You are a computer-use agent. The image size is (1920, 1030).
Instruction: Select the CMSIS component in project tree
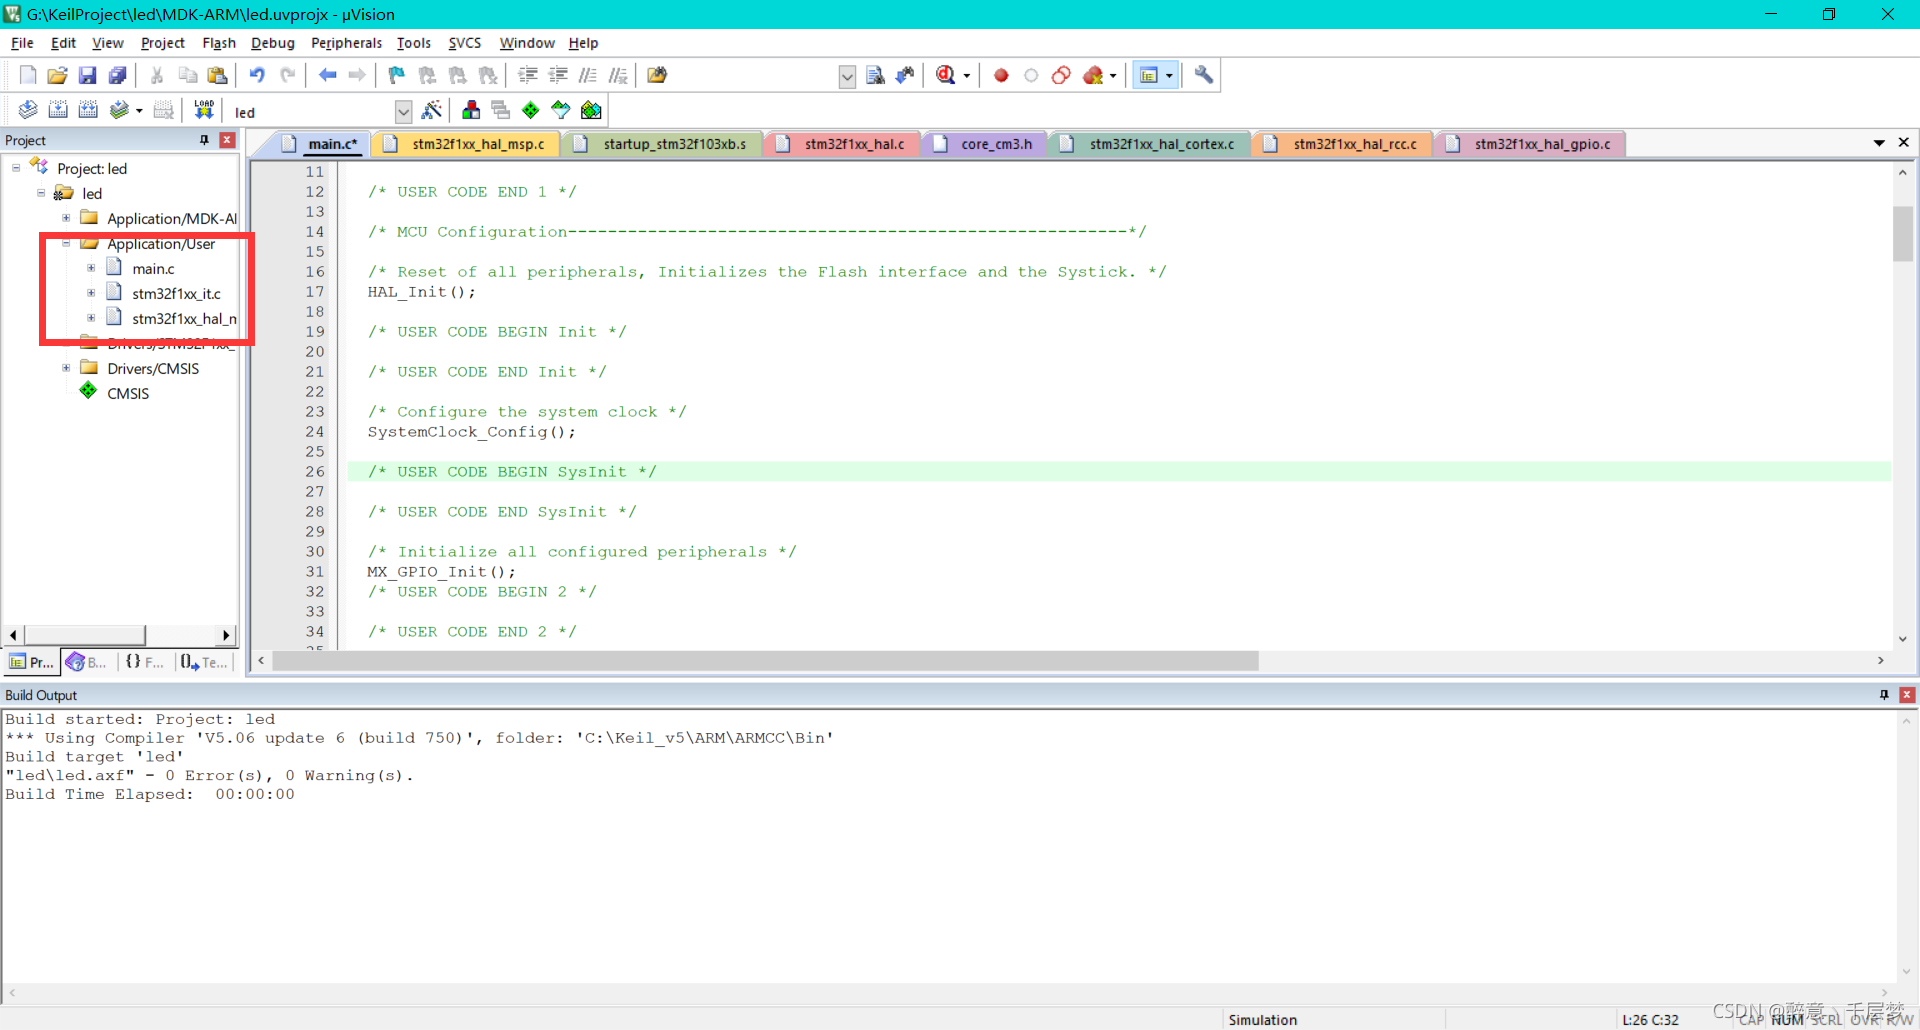tap(128, 393)
